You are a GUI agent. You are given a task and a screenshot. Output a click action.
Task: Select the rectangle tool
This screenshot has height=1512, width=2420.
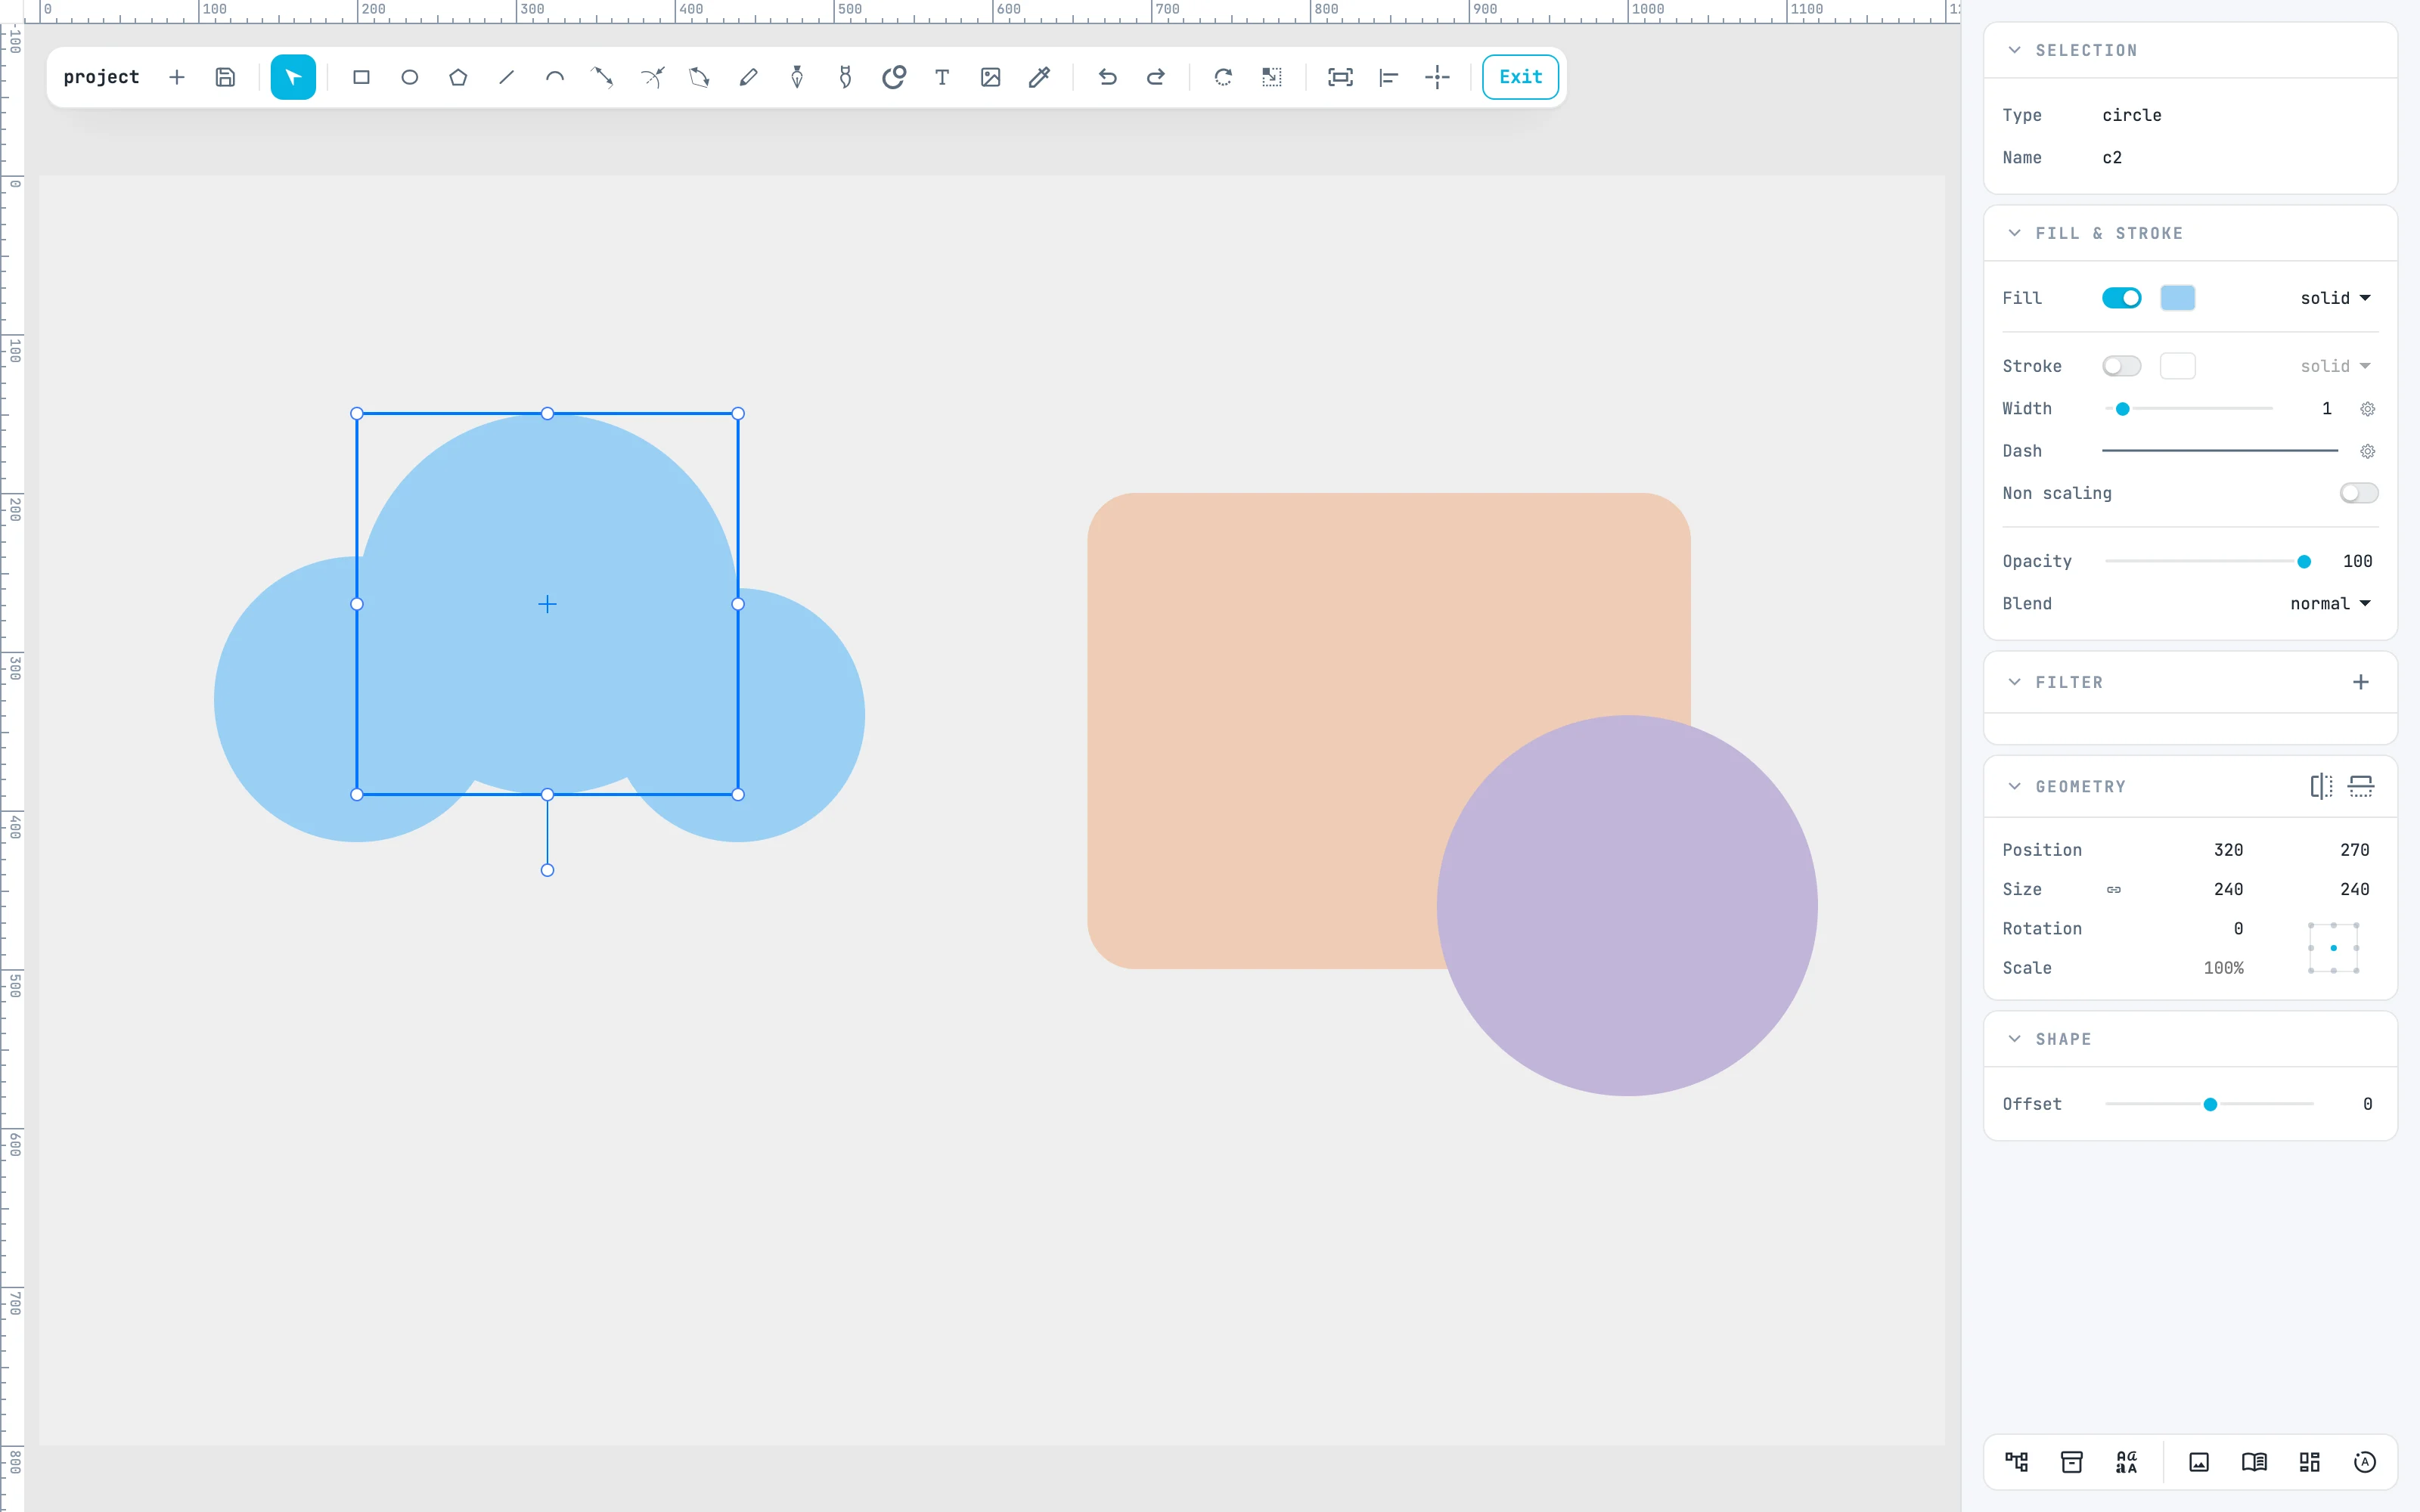[361, 77]
